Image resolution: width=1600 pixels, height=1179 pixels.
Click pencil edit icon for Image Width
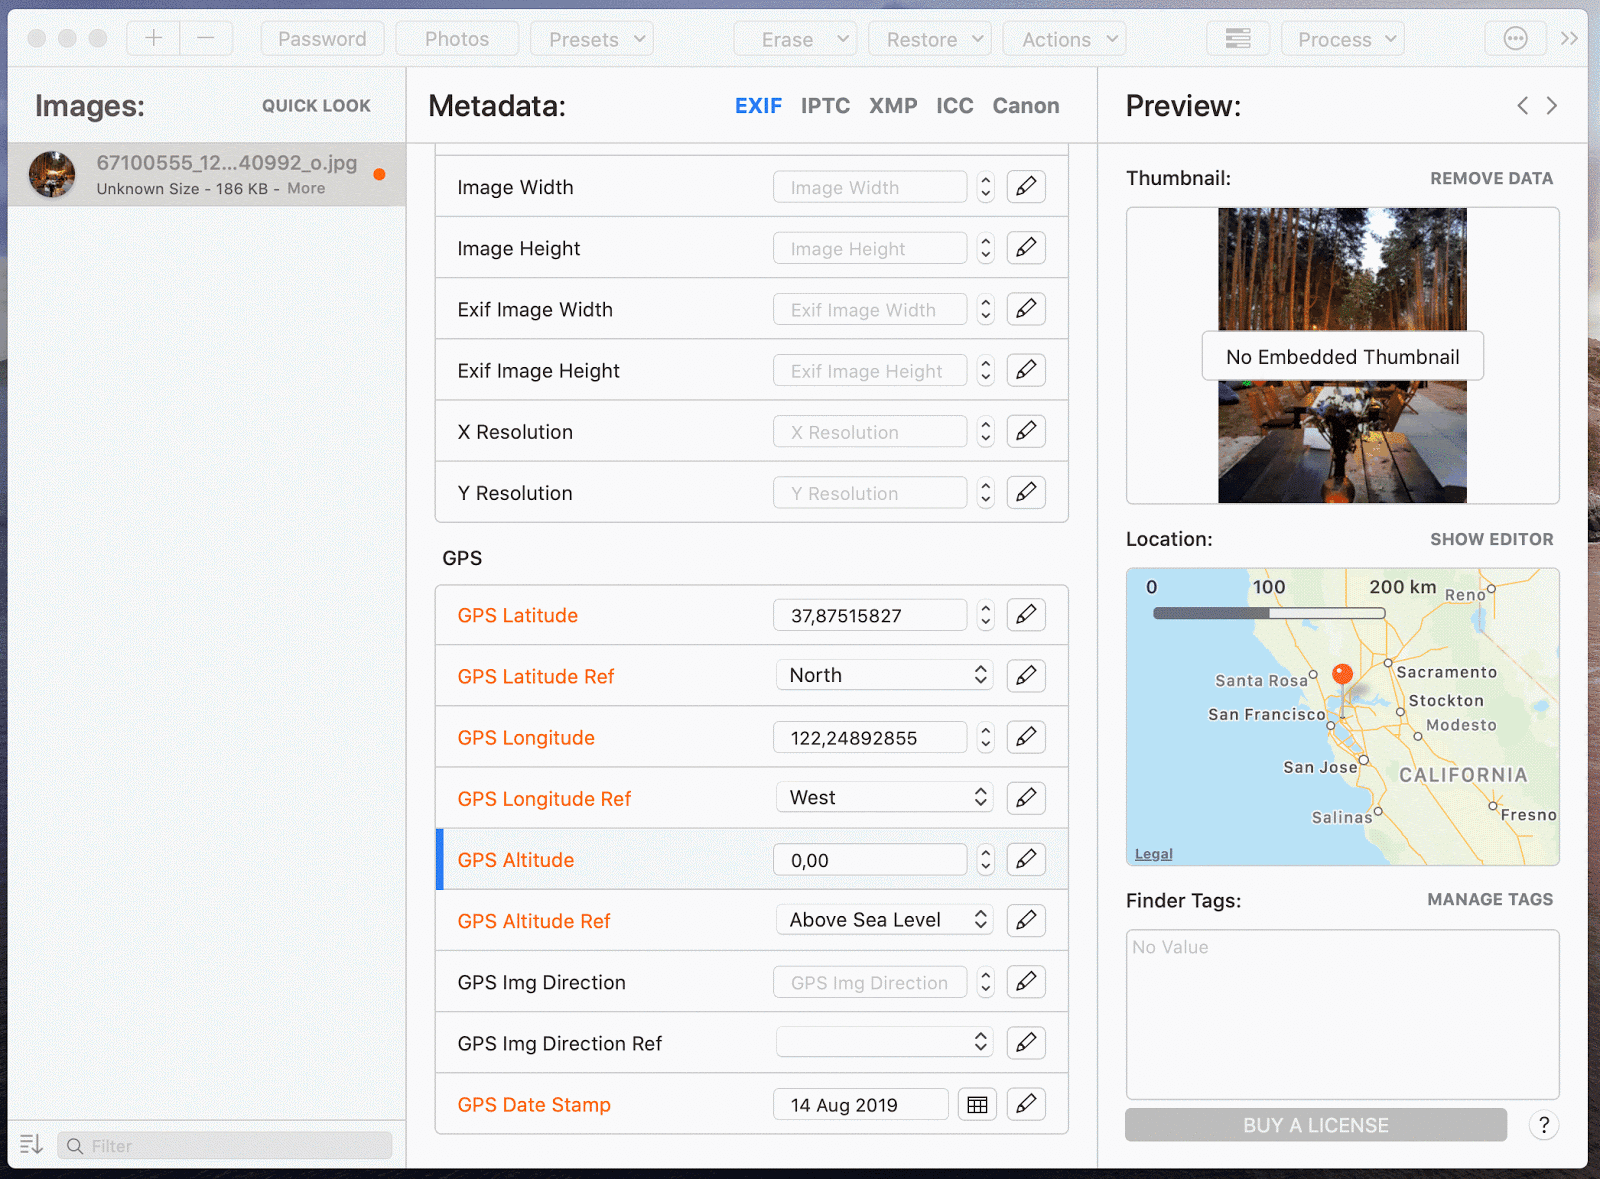click(x=1026, y=187)
